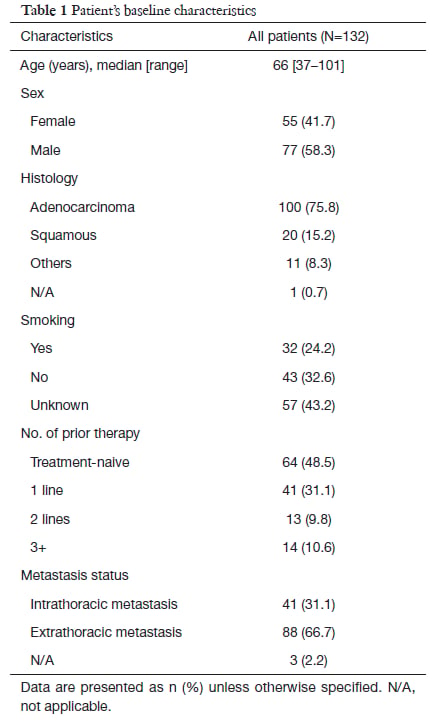
Task: Click the value 66 [37–101]
Action: tap(308, 66)
